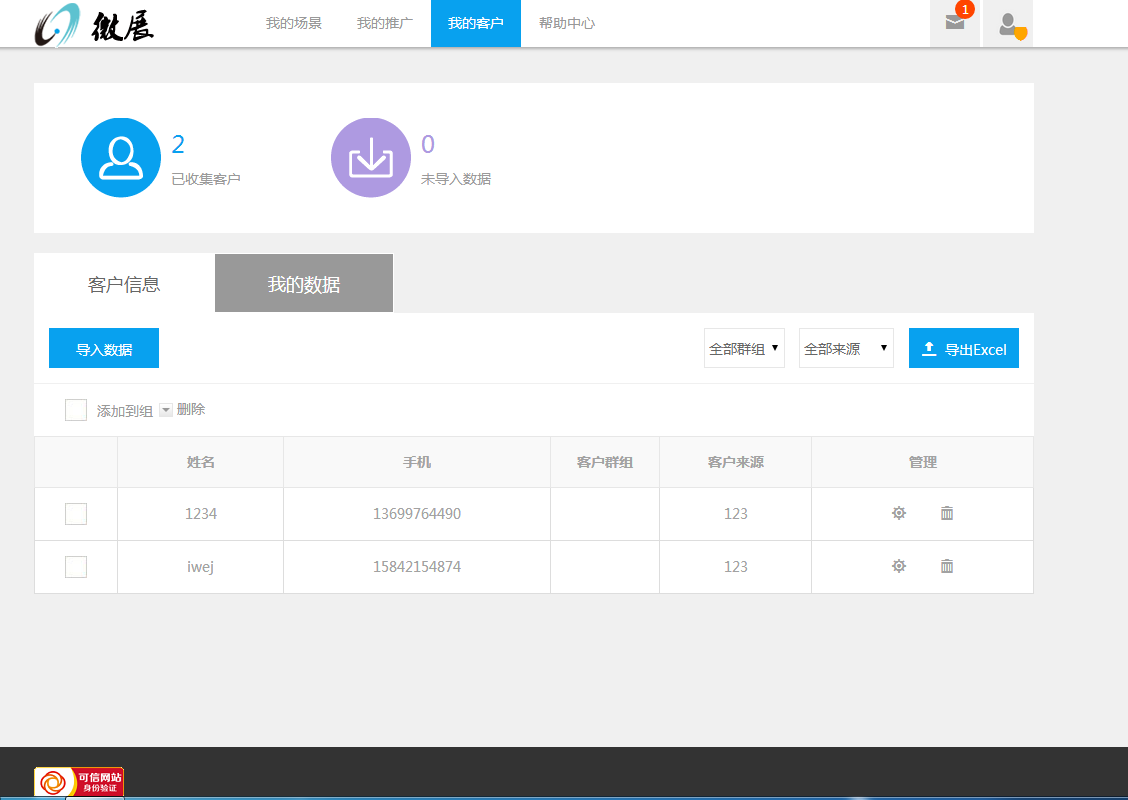Delete customer 1234 using trash icon
This screenshot has height=800, width=1128.
[947, 513]
